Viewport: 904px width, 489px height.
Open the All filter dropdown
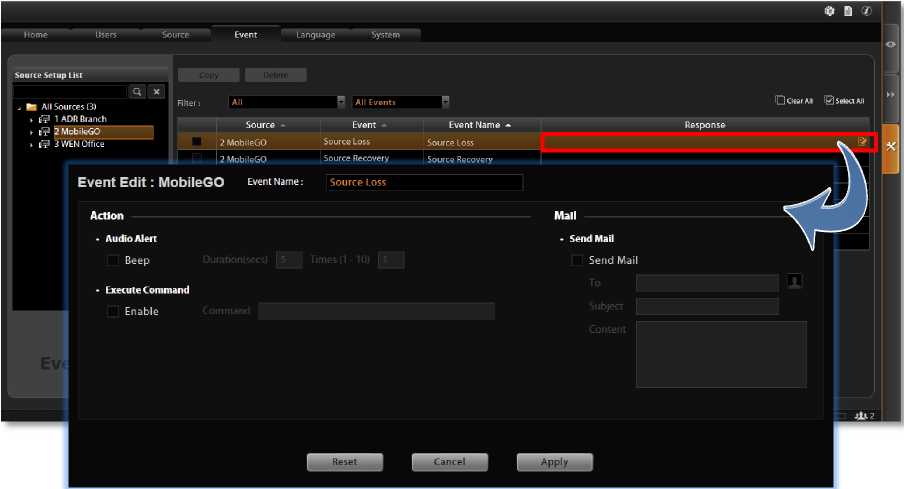click(x=341, y=102)
